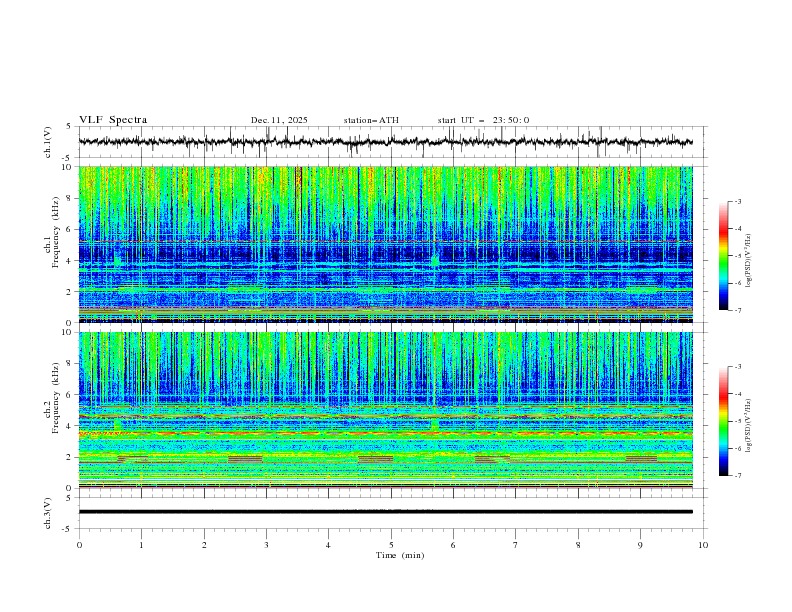Click the lower colorbar 'log(PSD)(V²/Hz)' label

pos(749,426)
